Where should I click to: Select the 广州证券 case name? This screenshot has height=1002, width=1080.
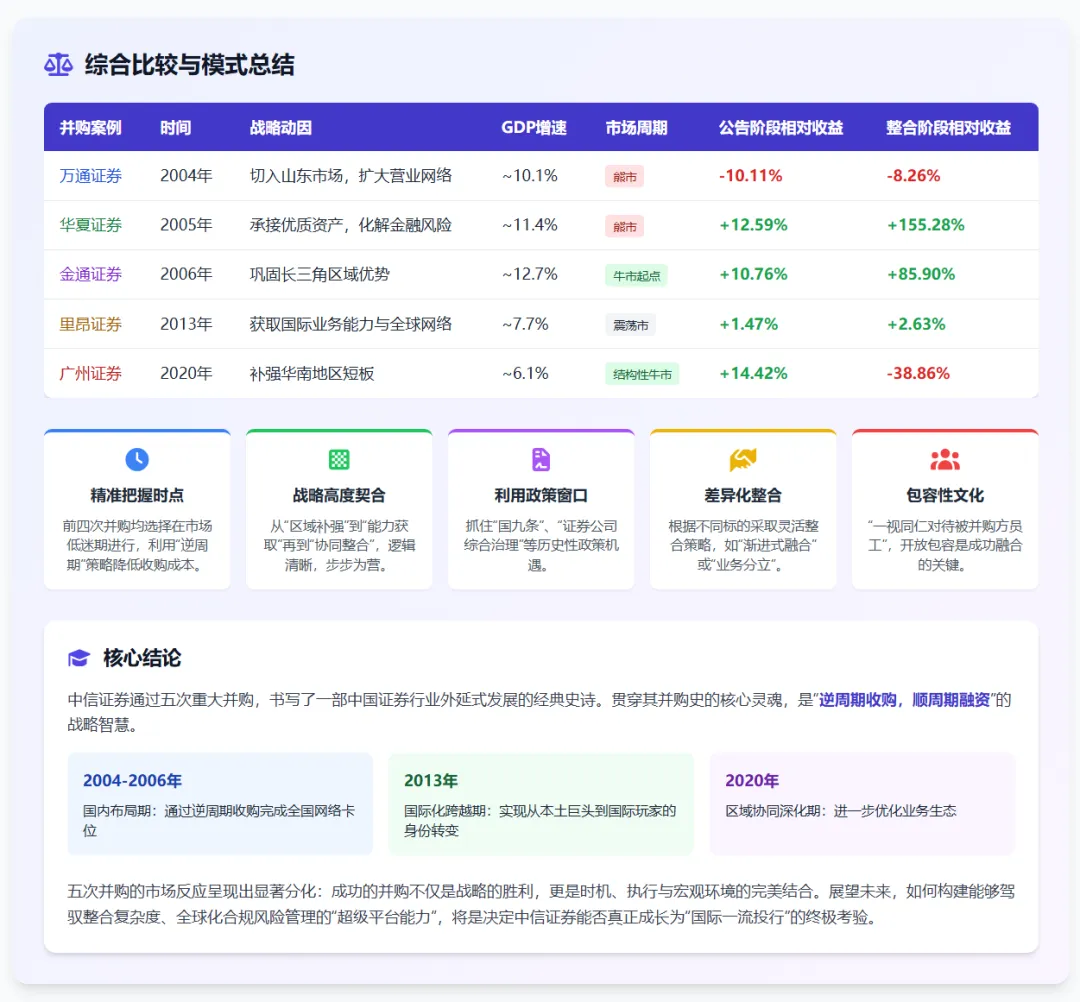coord(90,373)
